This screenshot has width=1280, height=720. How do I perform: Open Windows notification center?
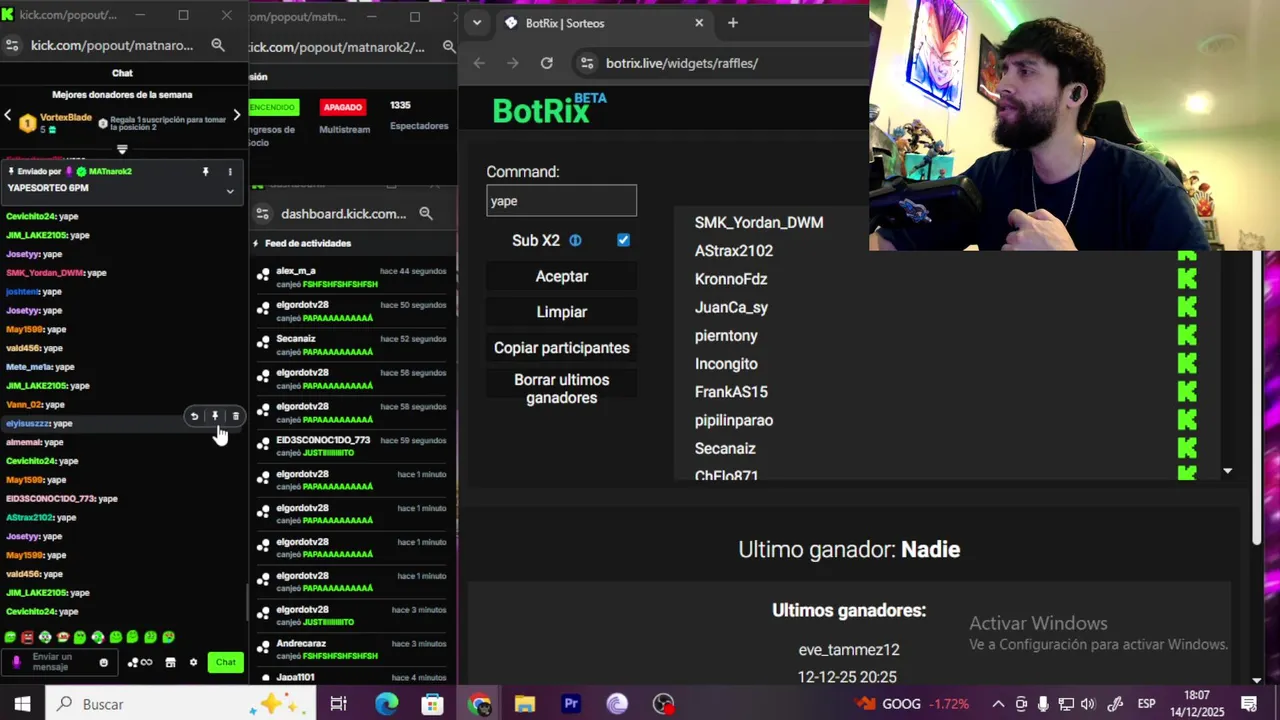click(x=1250, y=704)
